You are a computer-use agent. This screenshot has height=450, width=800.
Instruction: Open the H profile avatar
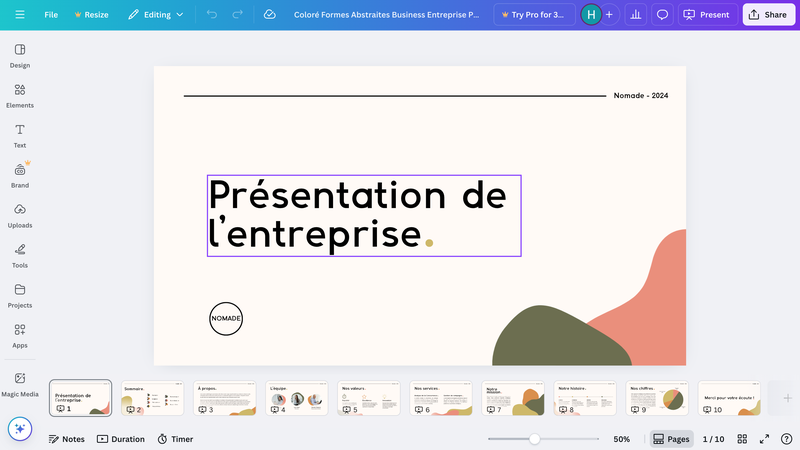click(591, 15)
